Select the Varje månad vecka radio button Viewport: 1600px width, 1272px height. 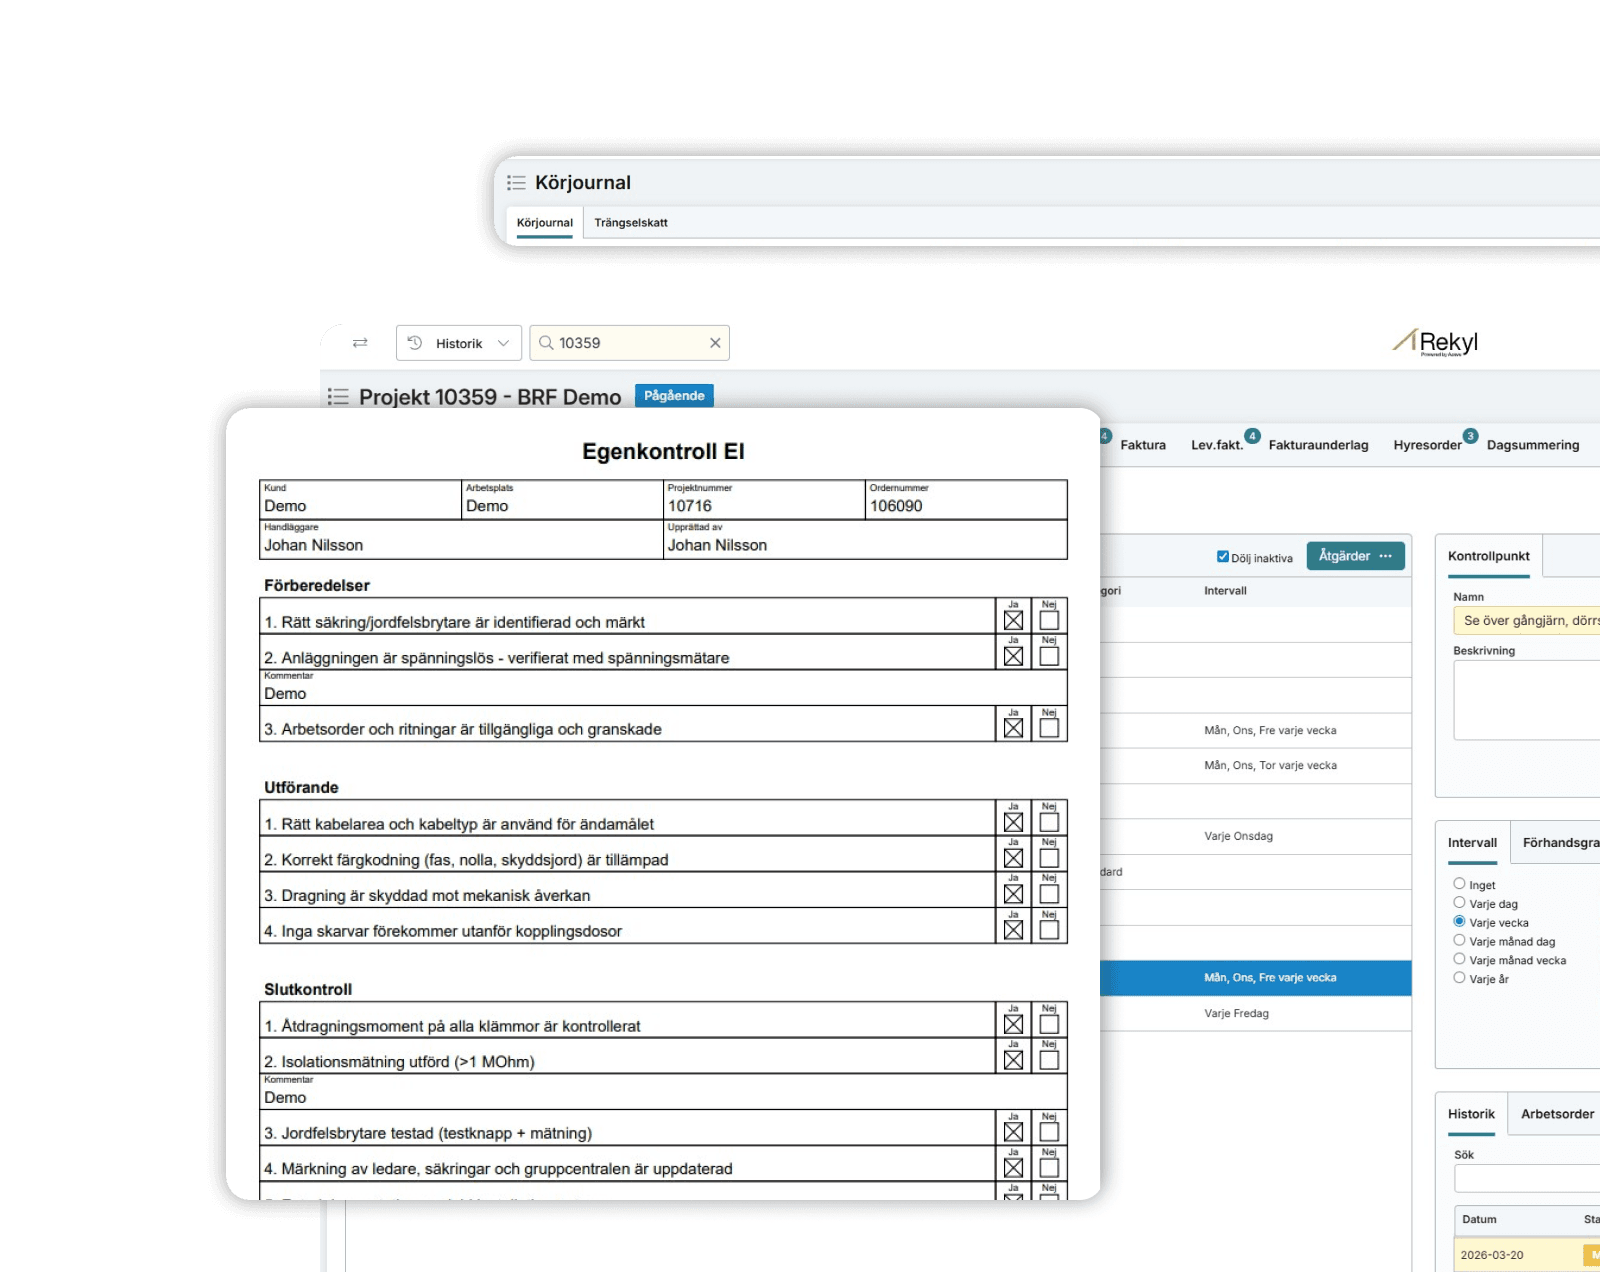1459,959
